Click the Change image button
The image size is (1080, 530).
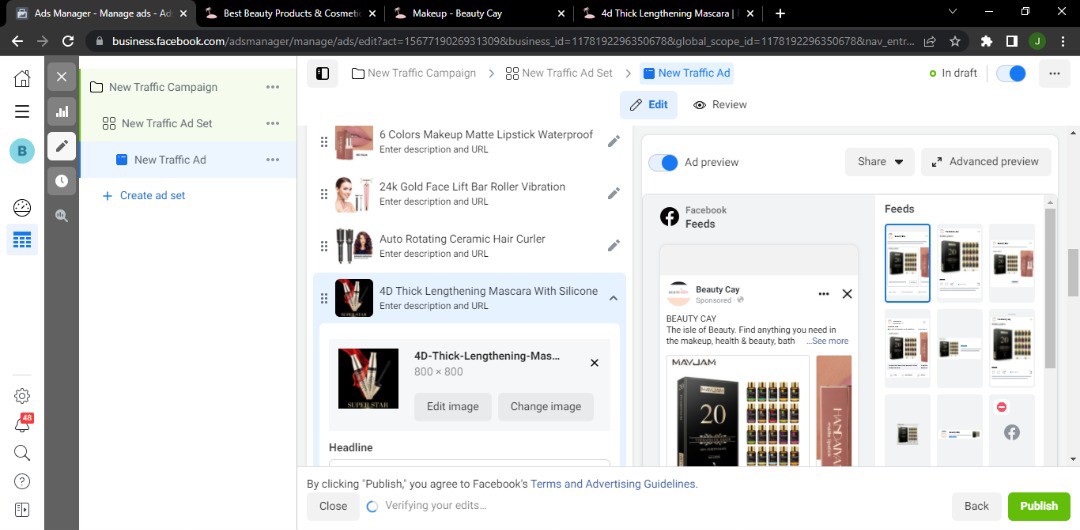click(x=546, y=407)
